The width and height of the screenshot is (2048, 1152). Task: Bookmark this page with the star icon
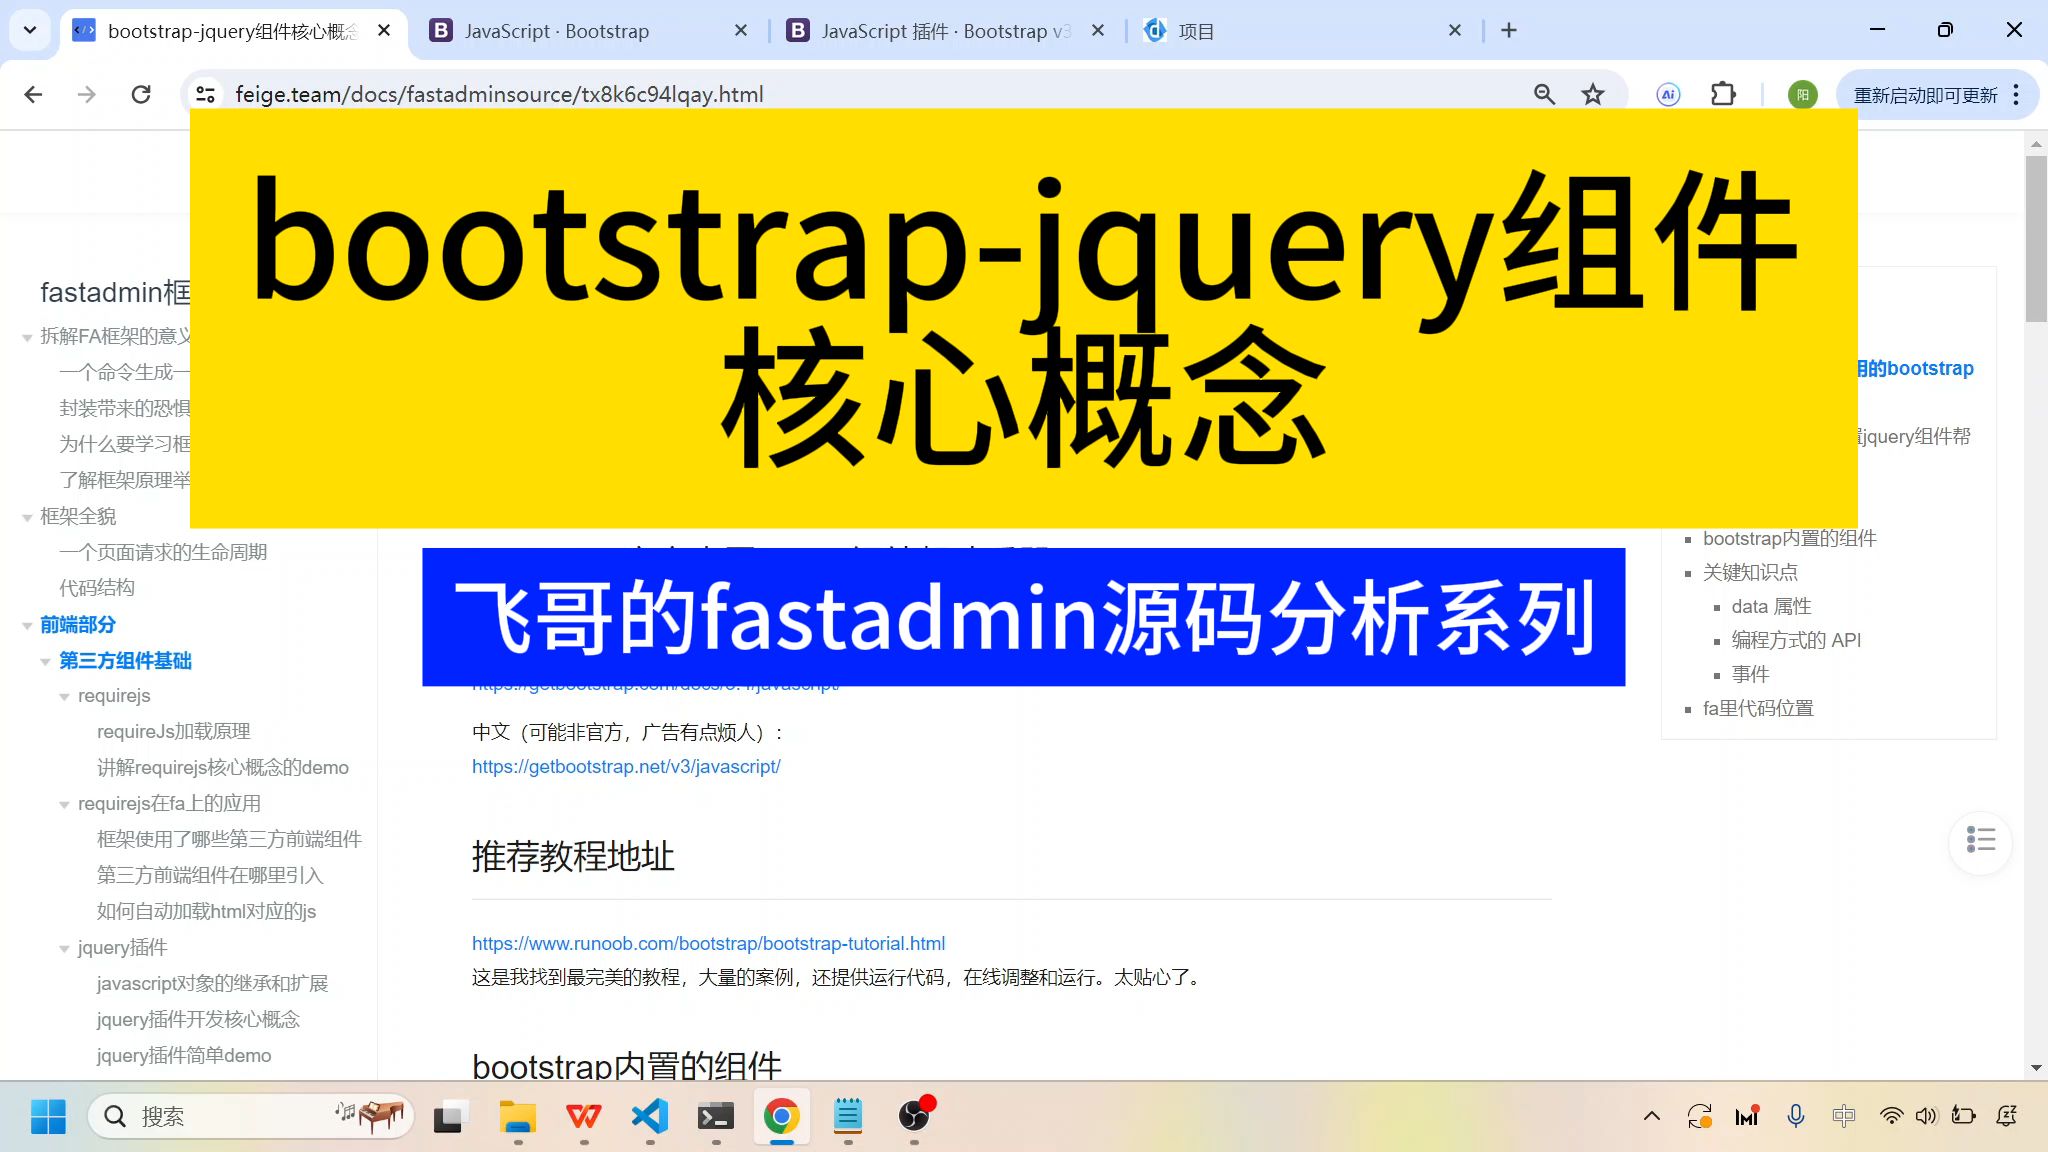tap(1592, 94)
